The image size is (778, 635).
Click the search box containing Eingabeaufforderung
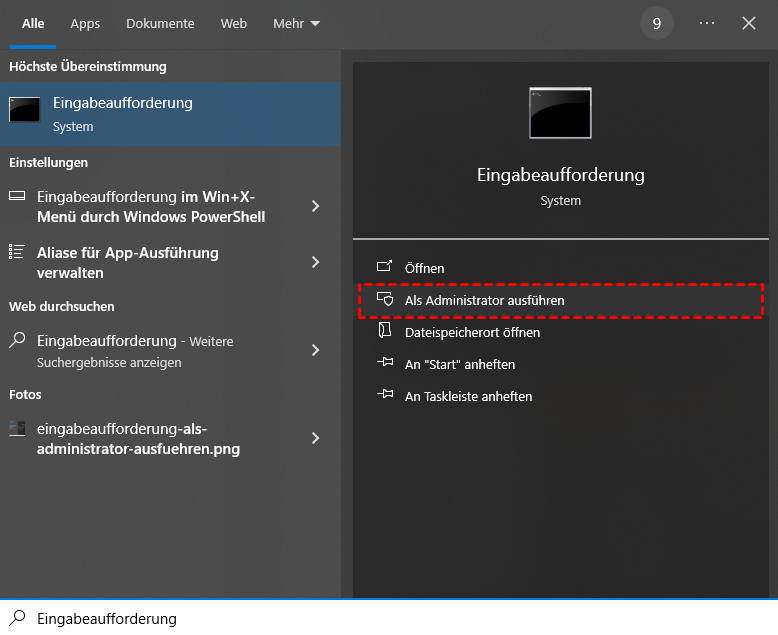(x=389, y=618)
